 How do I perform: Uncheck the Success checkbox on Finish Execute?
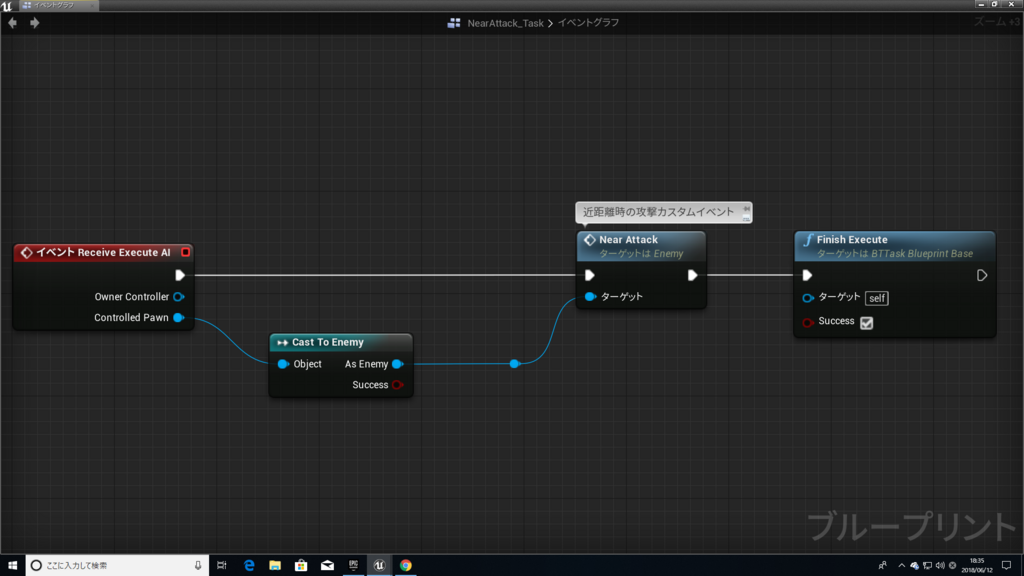(x=867, y=323)
